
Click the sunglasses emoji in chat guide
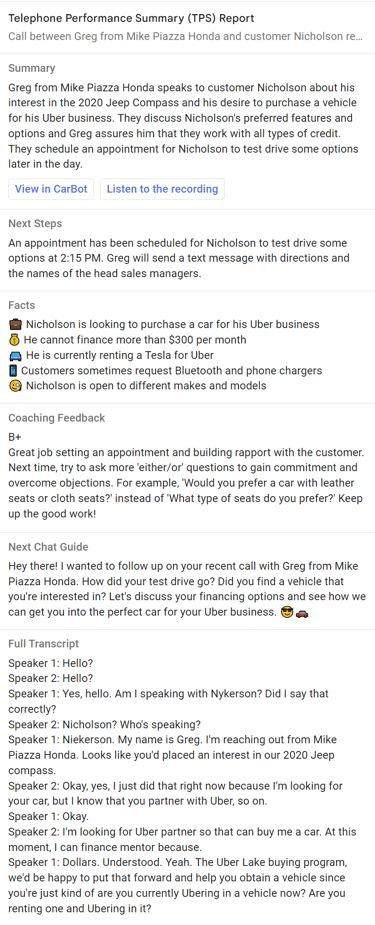pos(287,612)
